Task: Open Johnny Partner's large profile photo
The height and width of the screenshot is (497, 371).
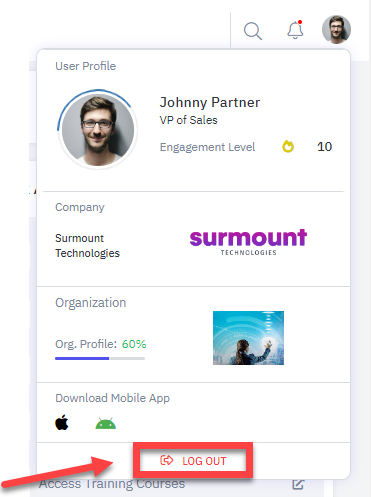Action: point(98,129)
